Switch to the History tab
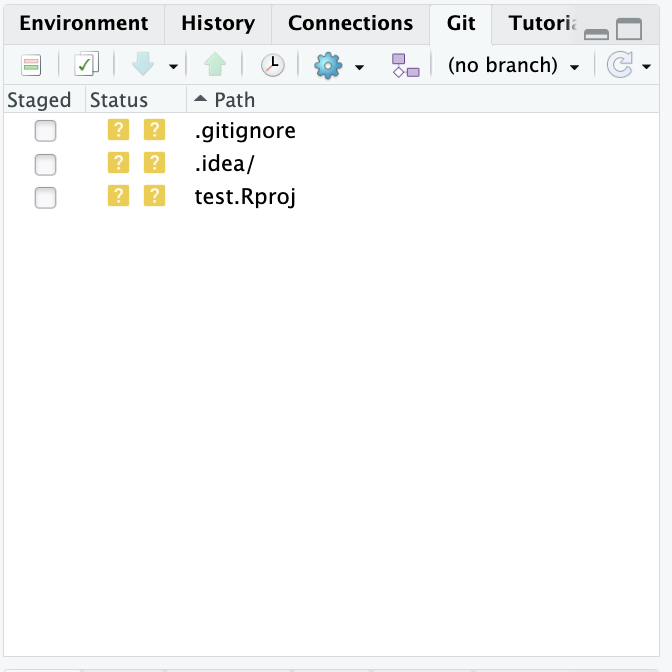This screenshot has width=672, height=672. [218, 23]
